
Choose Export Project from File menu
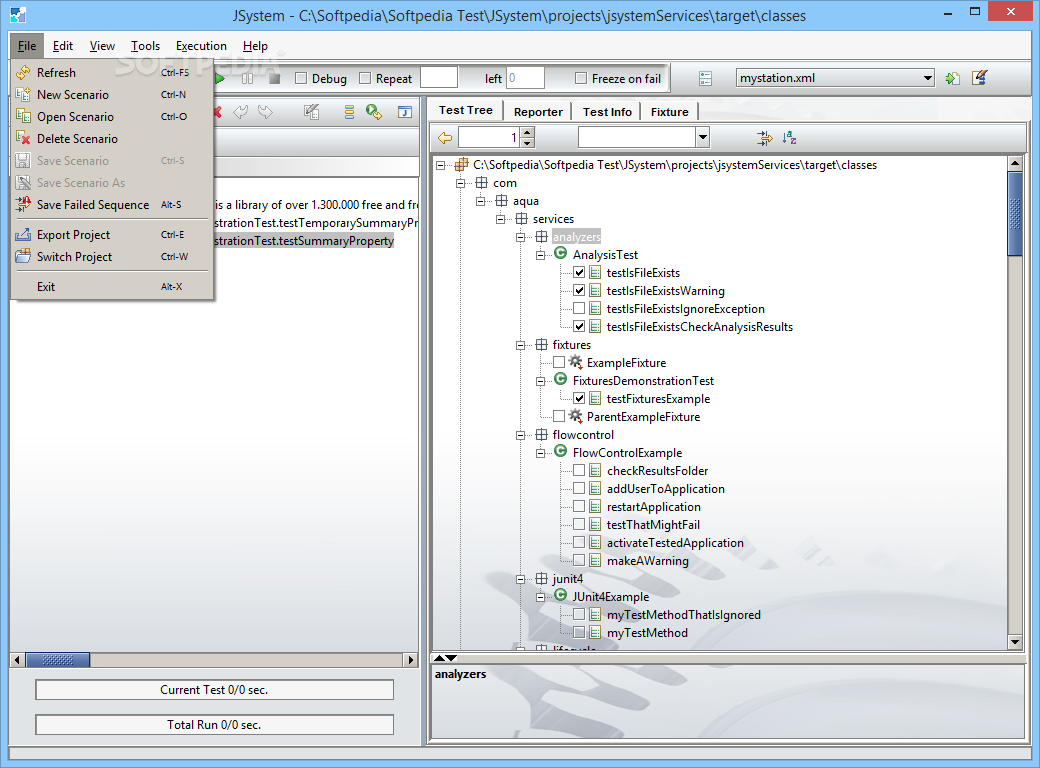point(112,234)
